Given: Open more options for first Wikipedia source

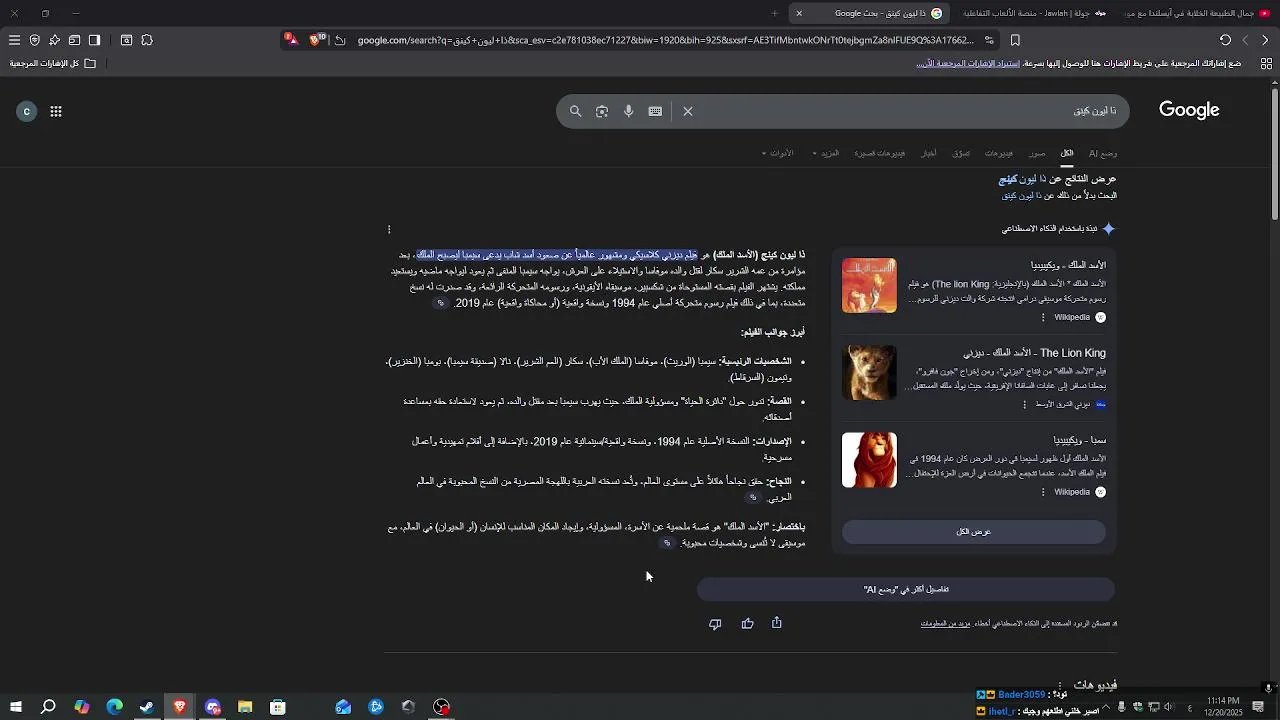Looking at the screenshot, I should (x=1043, y=317).
